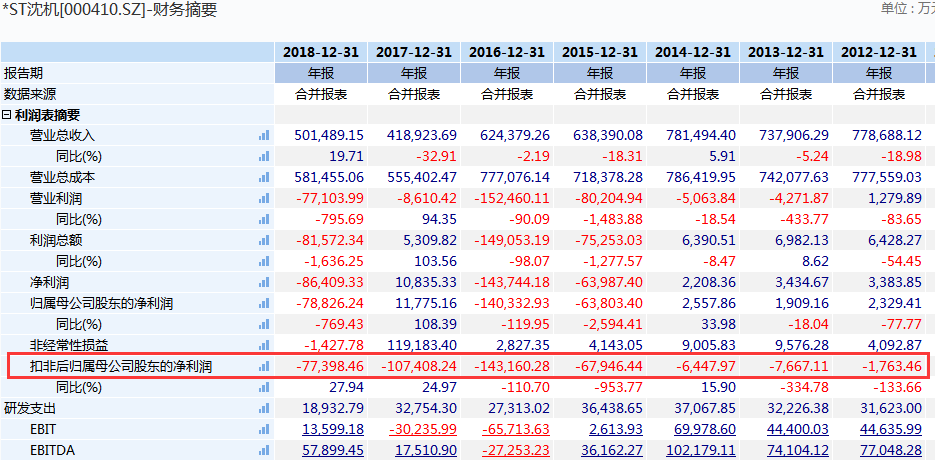
Task: Open chart icon for 研发支出 row
Action: (x=264, y=409)
